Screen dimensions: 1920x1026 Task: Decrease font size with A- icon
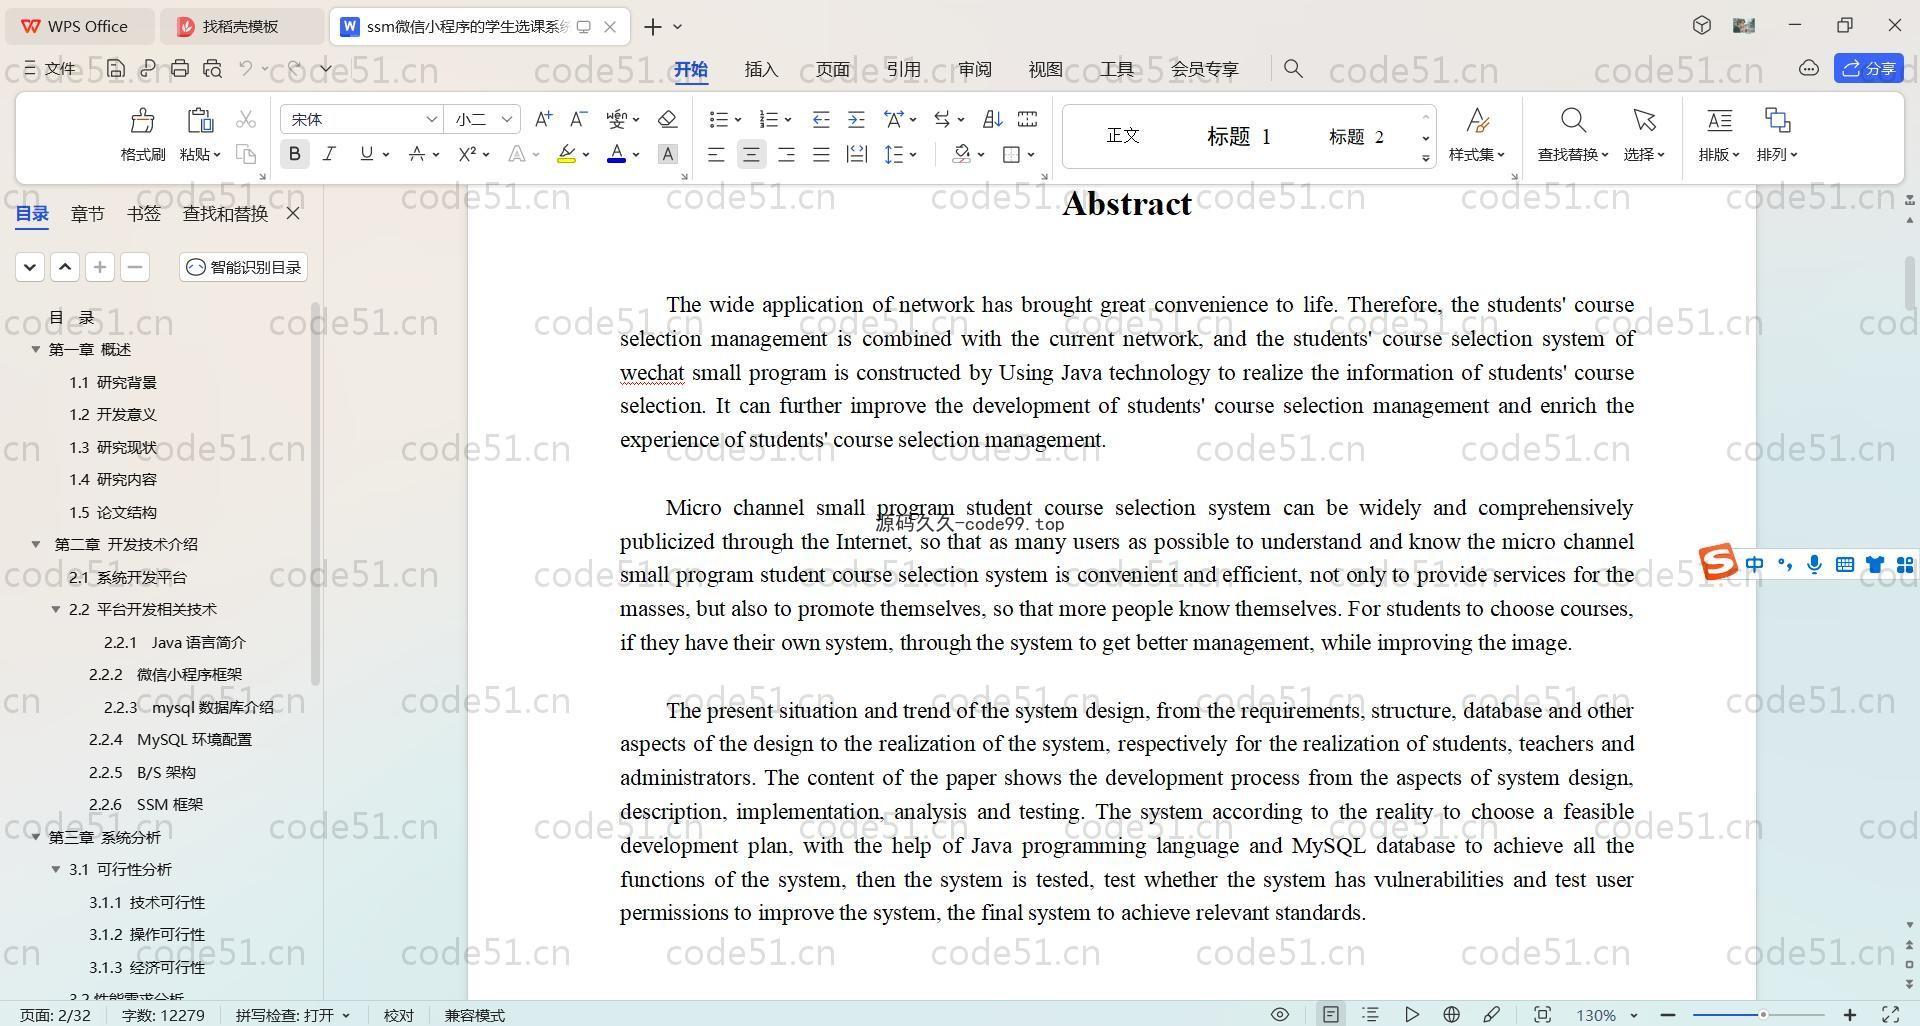pyautogui.click(x=578, y=119)
